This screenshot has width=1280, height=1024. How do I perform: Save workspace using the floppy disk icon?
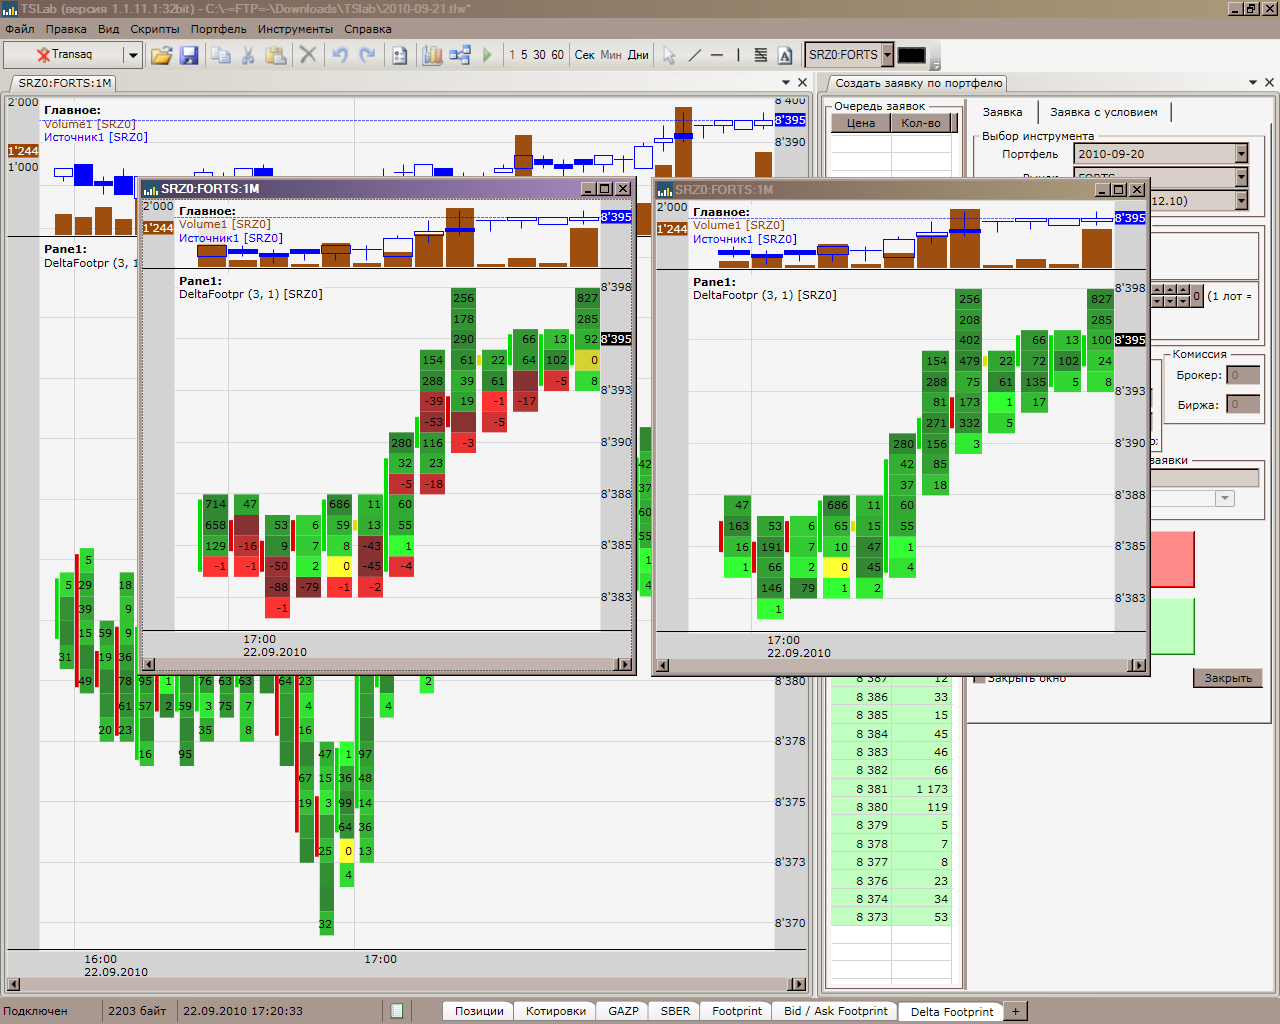click(189, 55)
